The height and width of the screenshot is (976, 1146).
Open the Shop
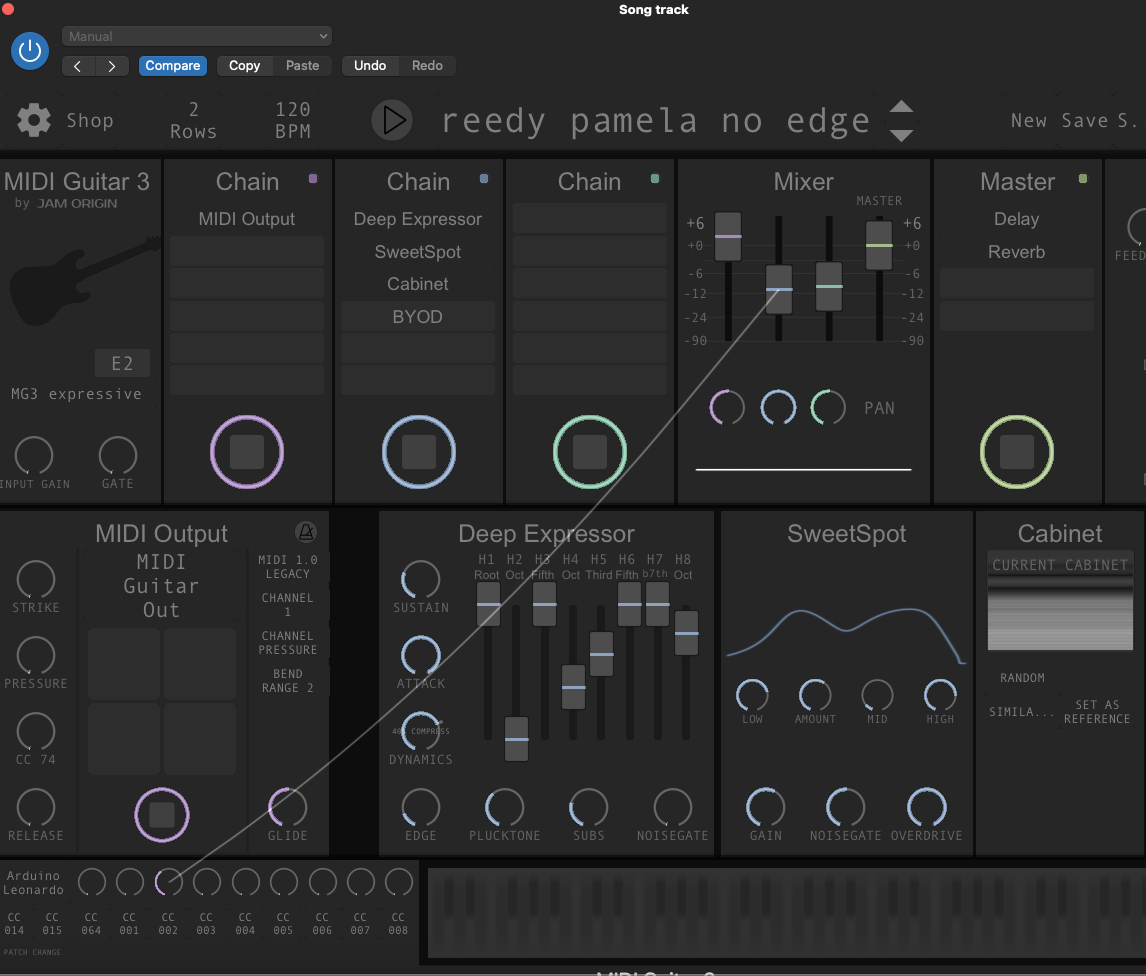[x=90, y=121]
